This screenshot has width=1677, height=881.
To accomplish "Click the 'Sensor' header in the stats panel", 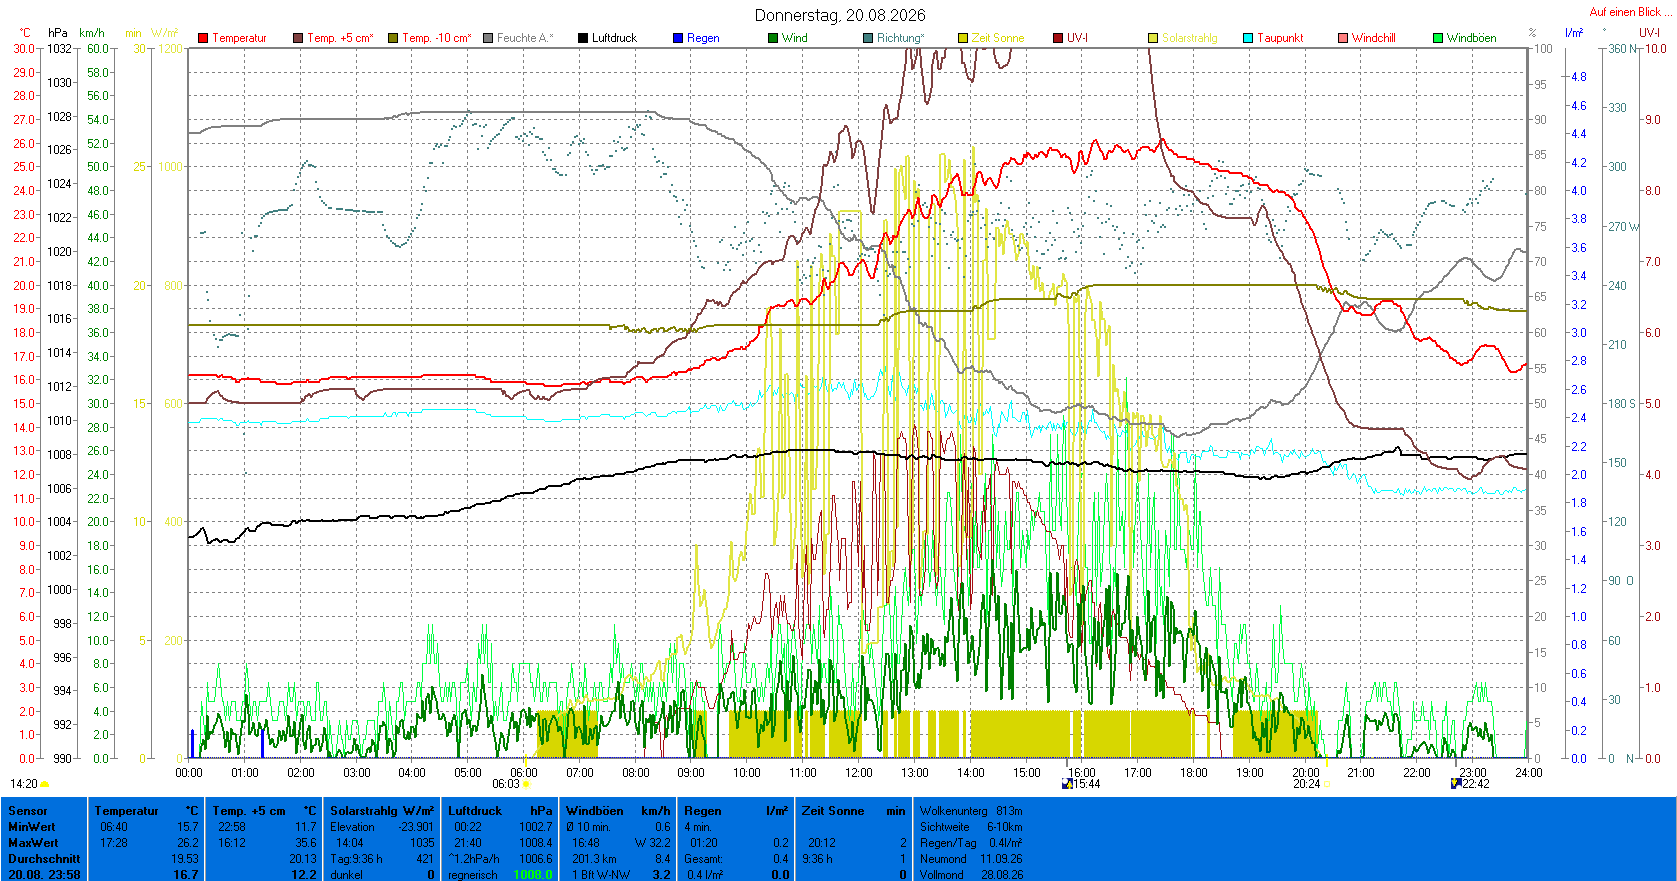I will coord(28,811).
